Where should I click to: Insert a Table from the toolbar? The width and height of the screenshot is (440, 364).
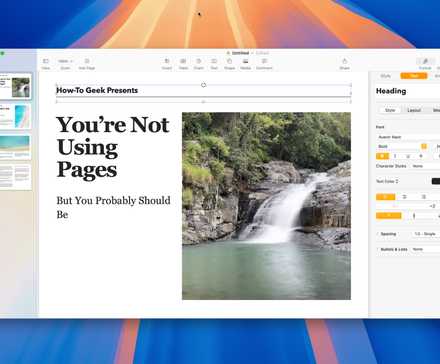click(x=183, y=64)
